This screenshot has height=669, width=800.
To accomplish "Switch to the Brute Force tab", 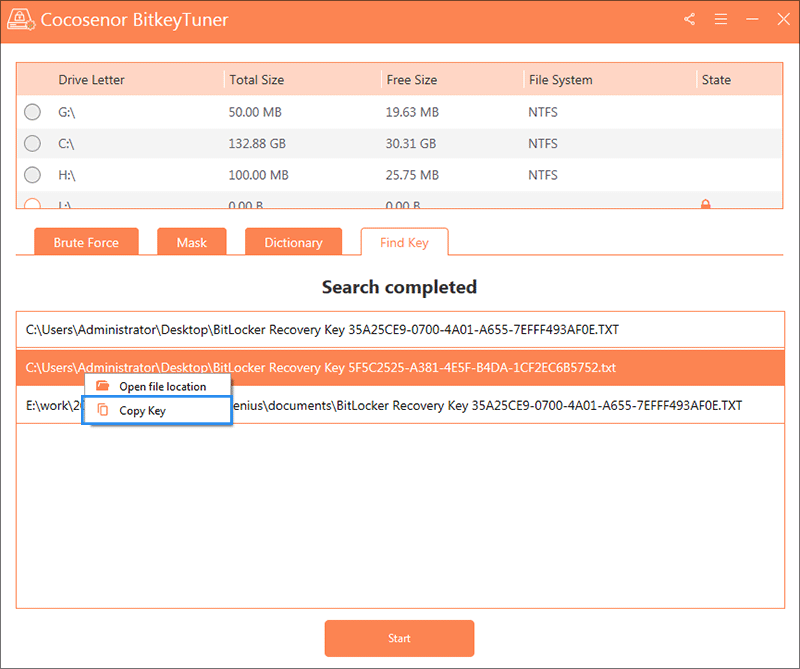I will coord(86,242).
